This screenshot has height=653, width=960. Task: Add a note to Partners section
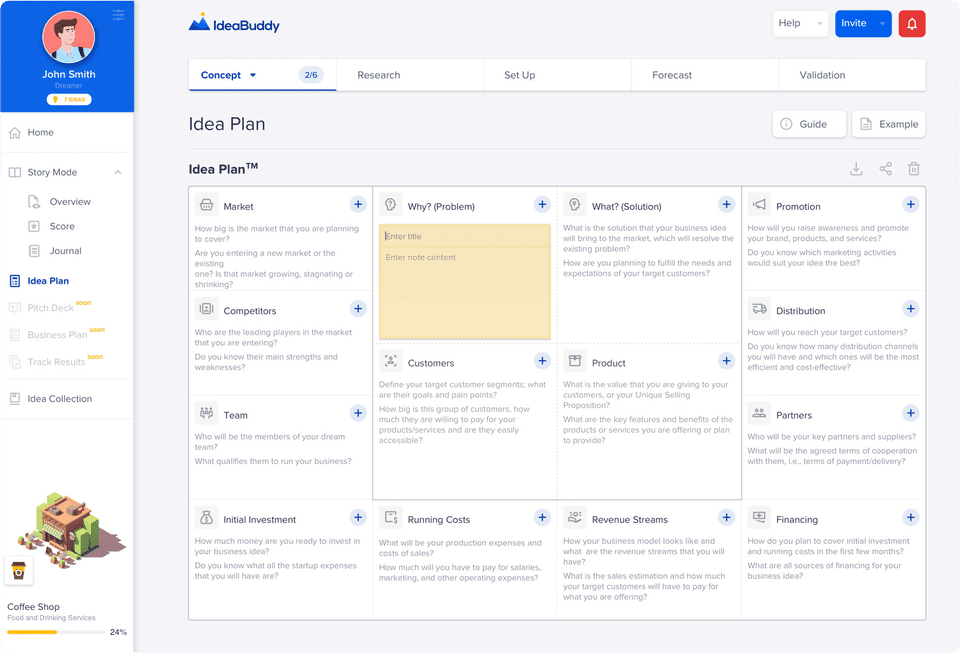(x=910, y=413)
